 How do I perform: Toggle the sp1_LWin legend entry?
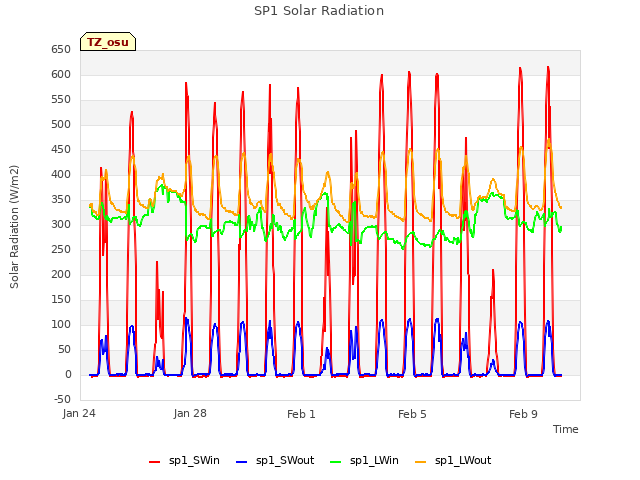(x=364, y=460)
